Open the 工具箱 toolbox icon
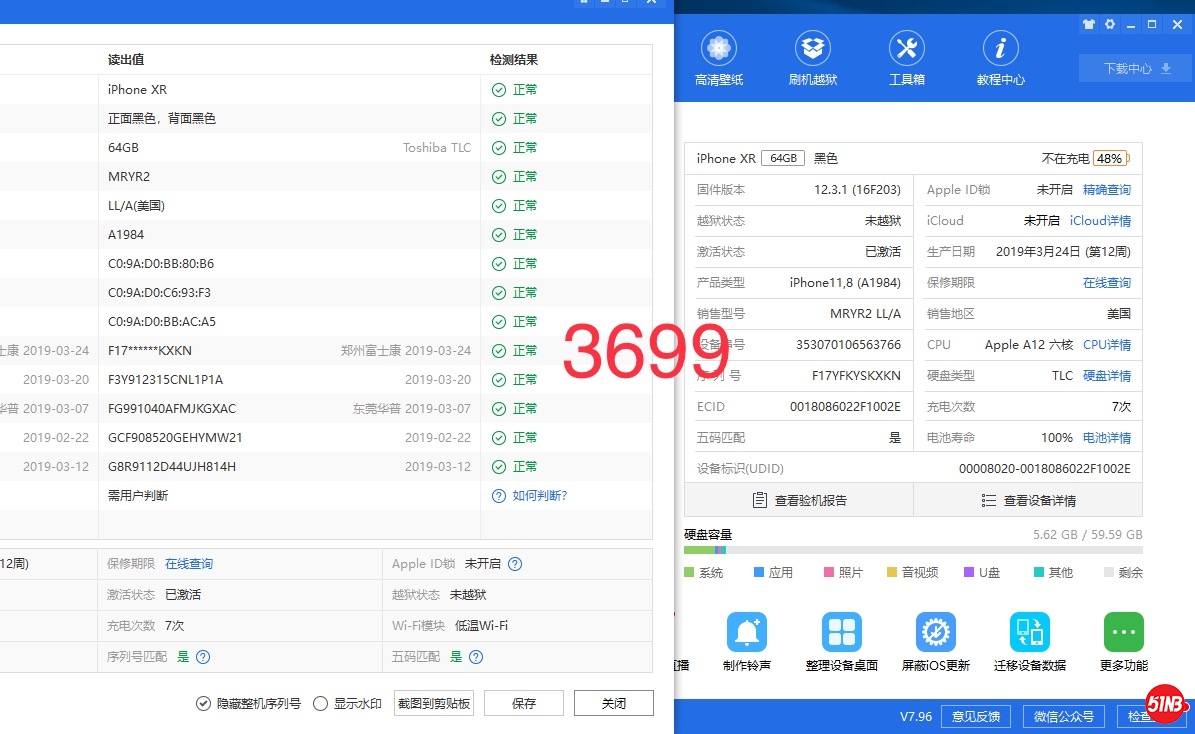Viewport: 1195px width, 734px height. (x=907, y=49)
